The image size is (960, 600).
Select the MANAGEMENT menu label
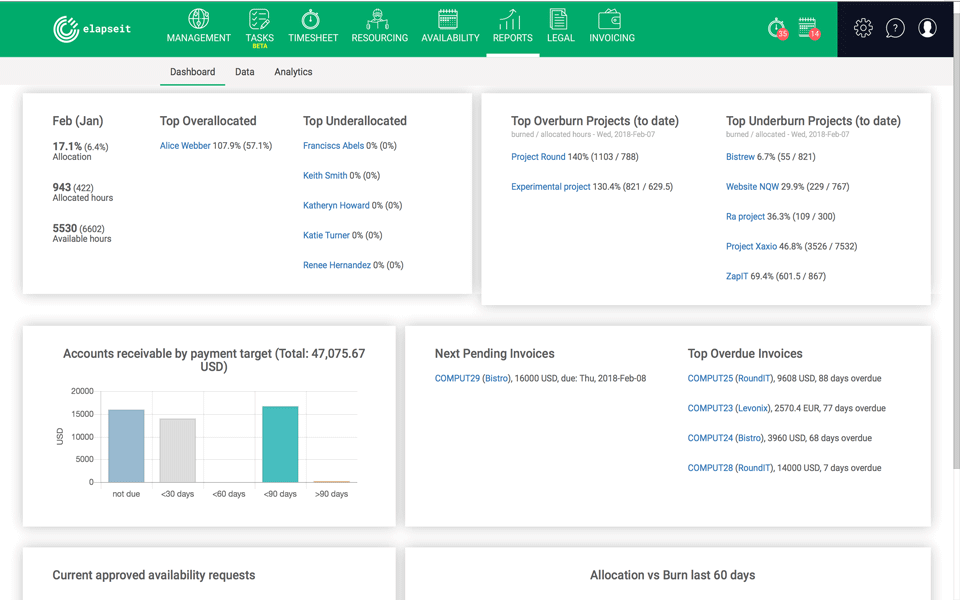[198, 38]
